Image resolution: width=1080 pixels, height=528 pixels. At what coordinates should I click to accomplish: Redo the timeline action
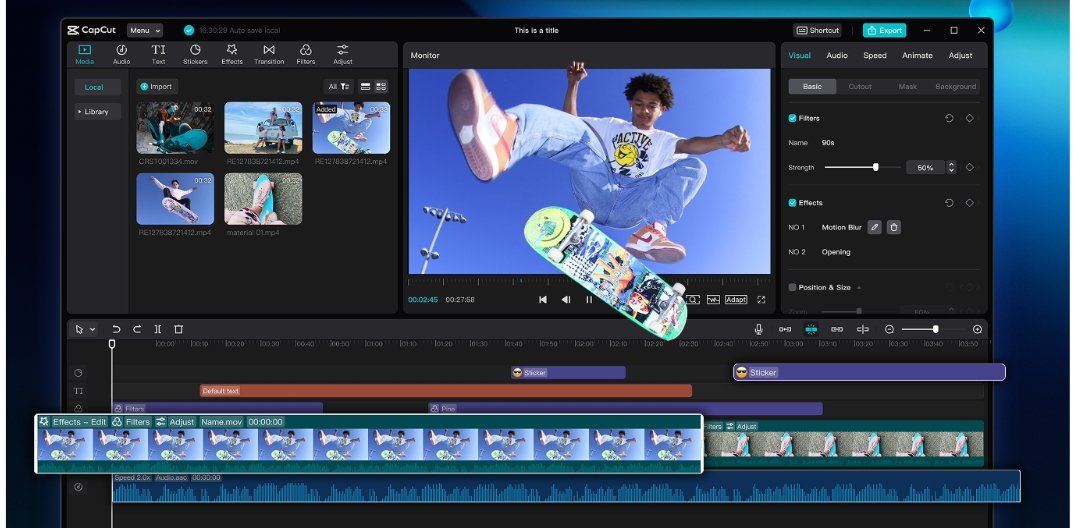pyautogui.click(x=137, y=330)
